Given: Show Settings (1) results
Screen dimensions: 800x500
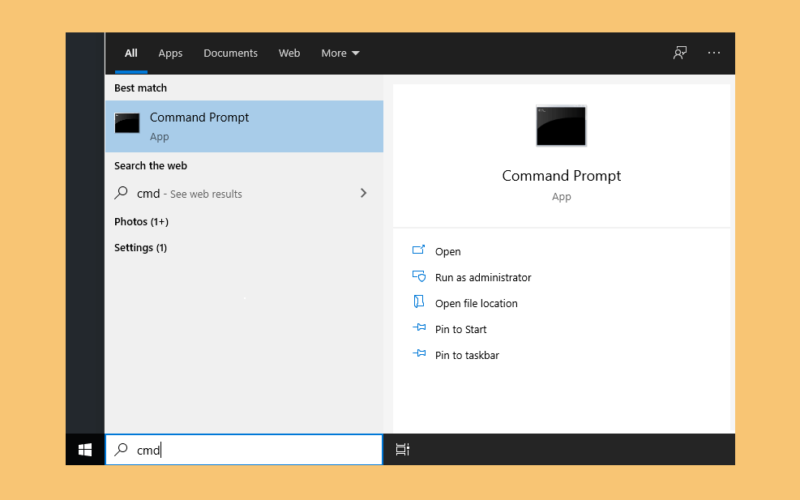Looking at the screenshot, I should pos(140,247).
